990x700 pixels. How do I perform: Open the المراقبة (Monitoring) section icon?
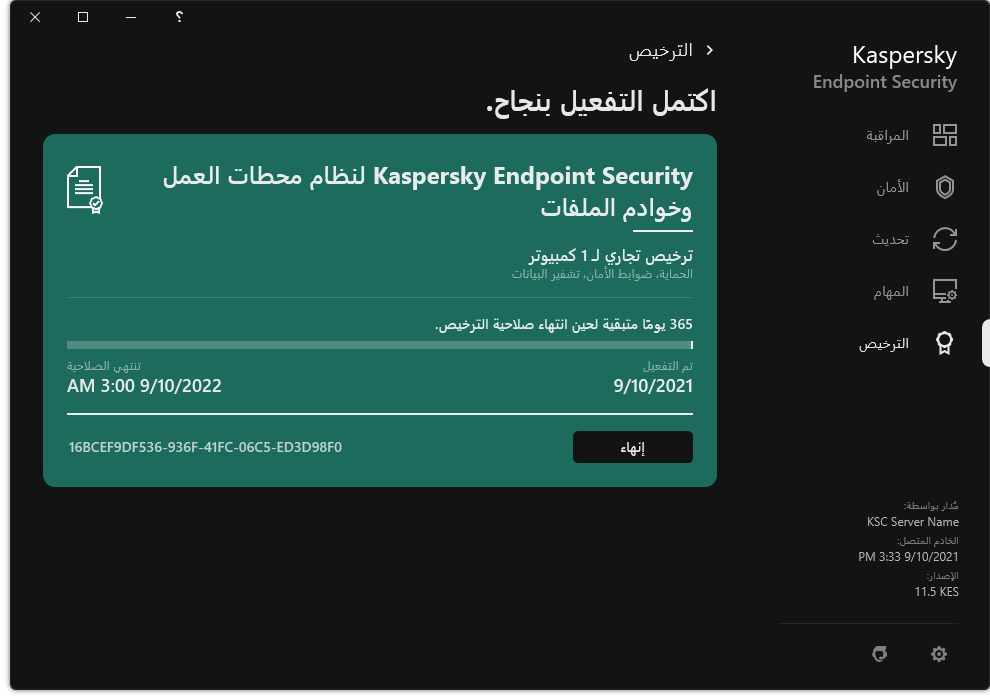[945, 135]
